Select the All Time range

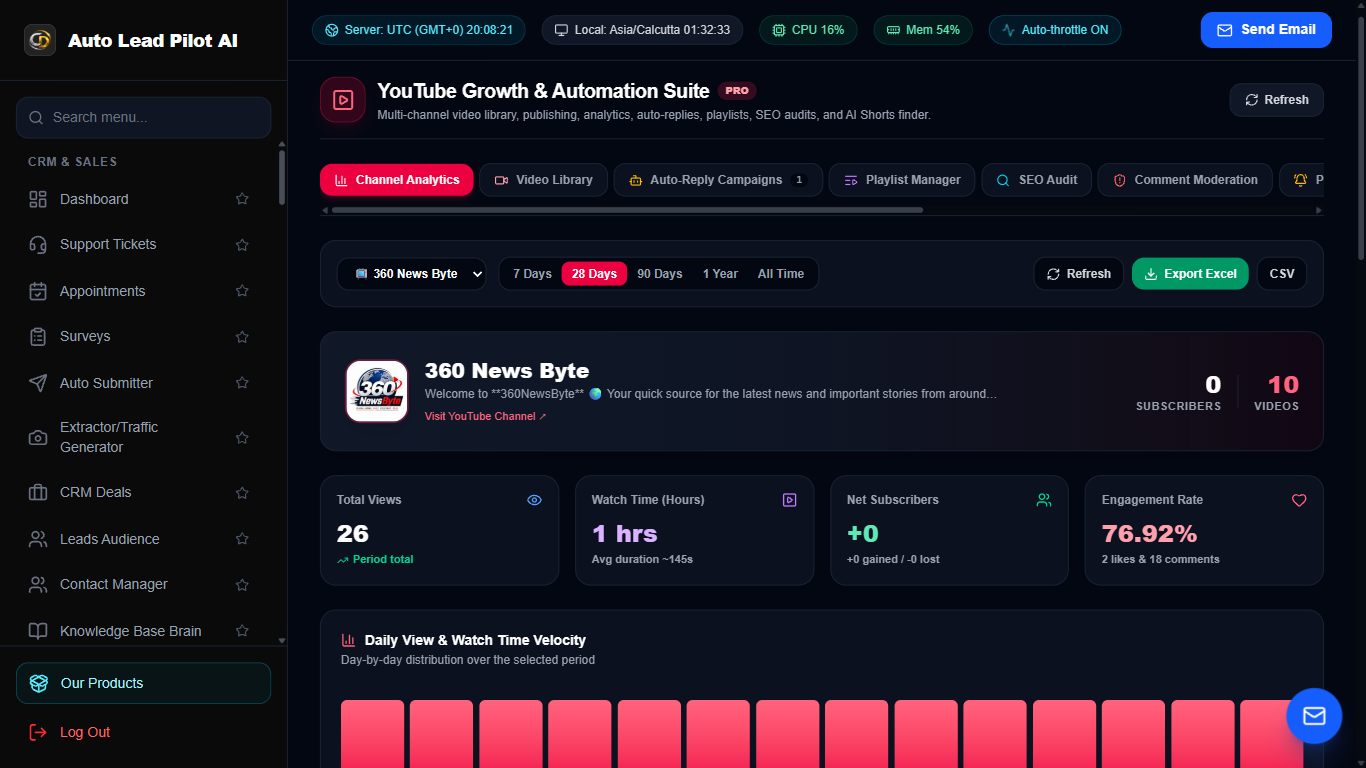click(x=781, y=274)
